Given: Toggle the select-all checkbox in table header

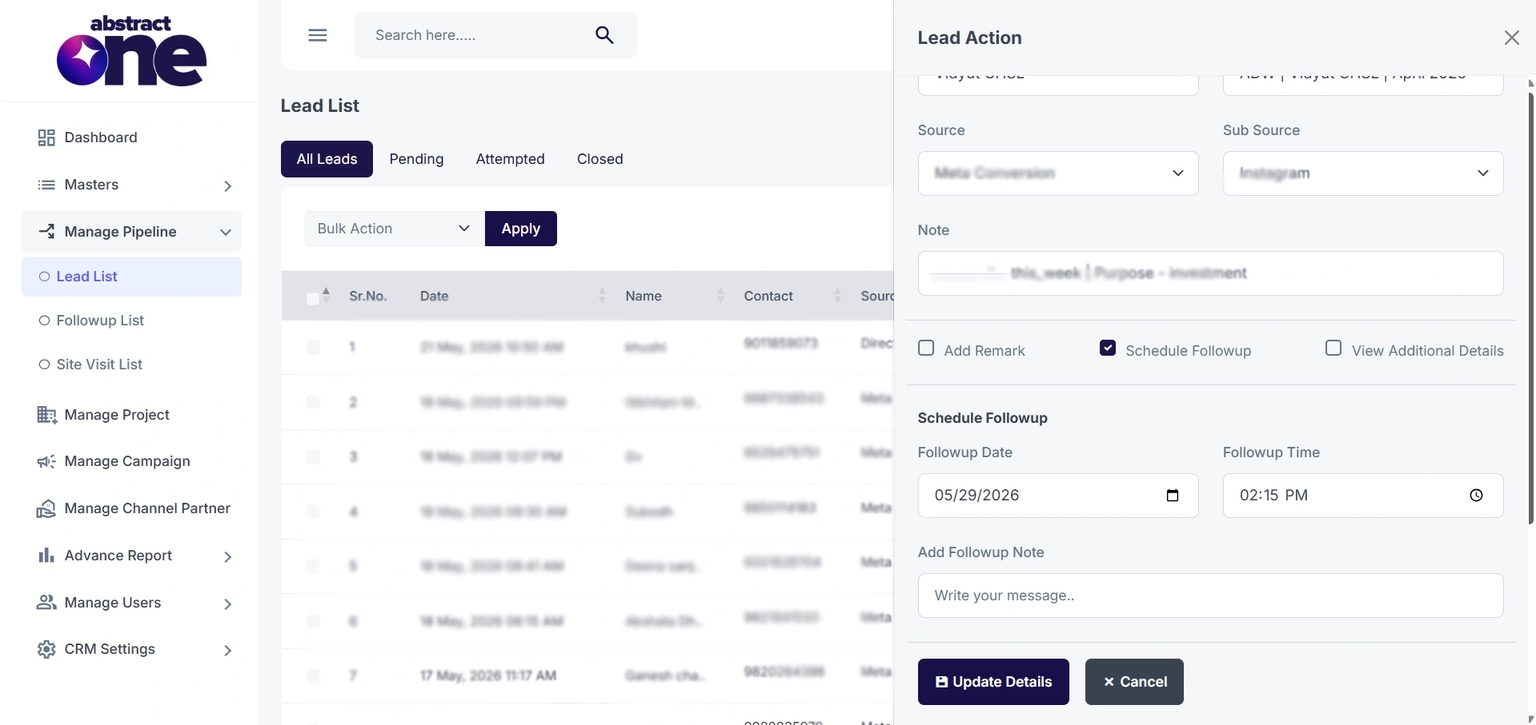Looking at the screenshot, I should (313, 298).
